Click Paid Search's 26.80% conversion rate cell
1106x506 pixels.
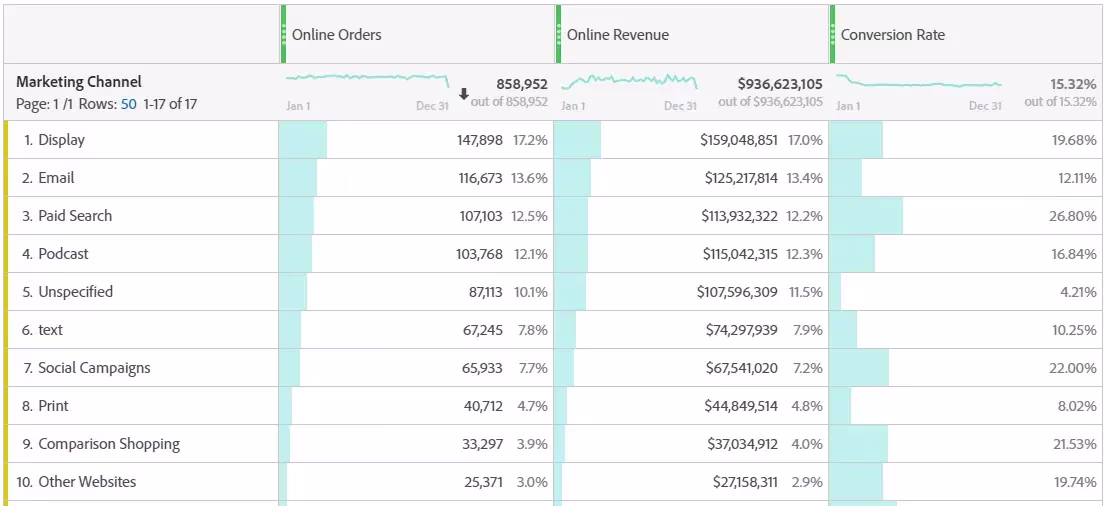[967, 216]
